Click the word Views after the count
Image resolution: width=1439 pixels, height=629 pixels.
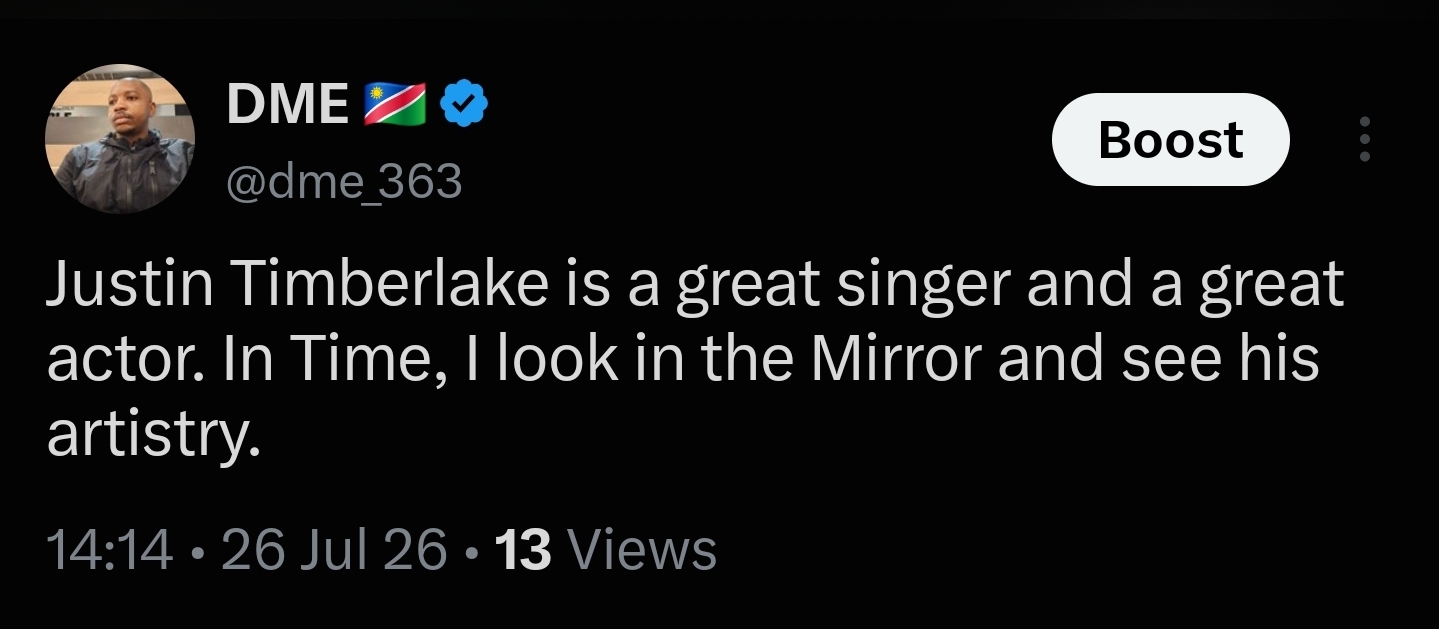tap(642, 550)
